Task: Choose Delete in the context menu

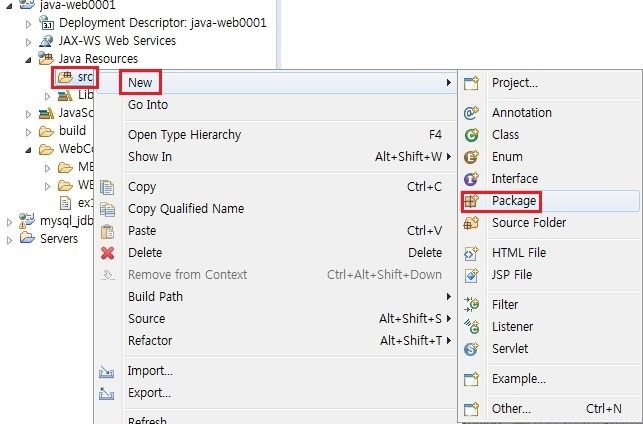Action: [x=275, y=253]
